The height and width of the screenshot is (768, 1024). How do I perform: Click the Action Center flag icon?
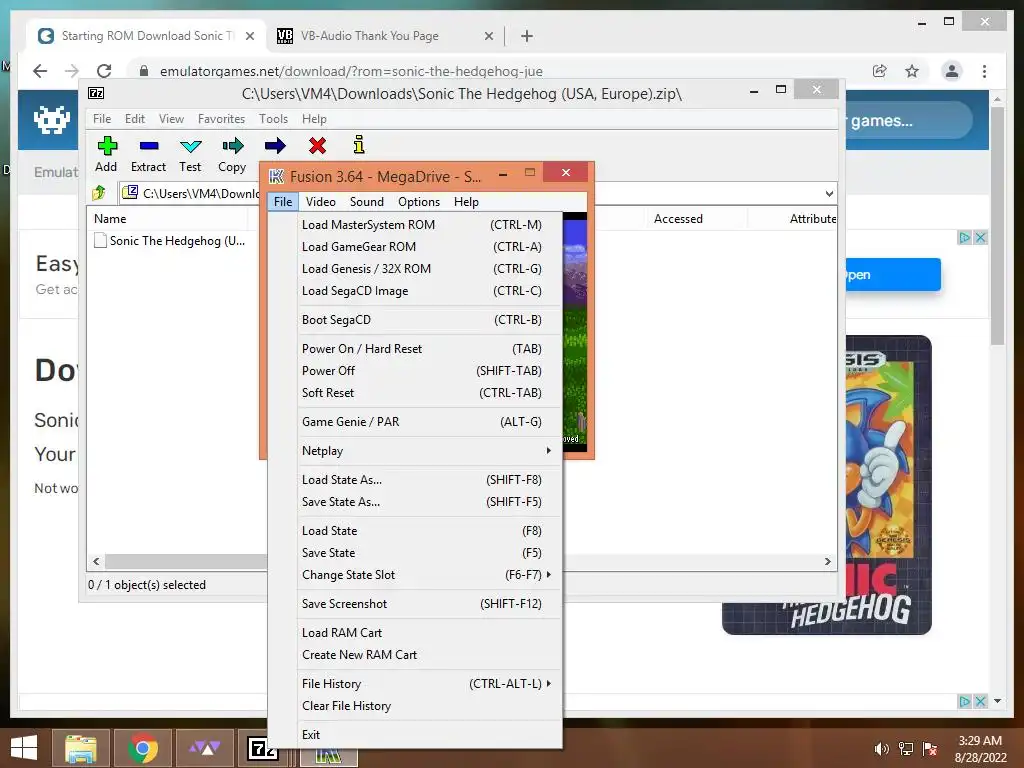(x=929, y=748)
